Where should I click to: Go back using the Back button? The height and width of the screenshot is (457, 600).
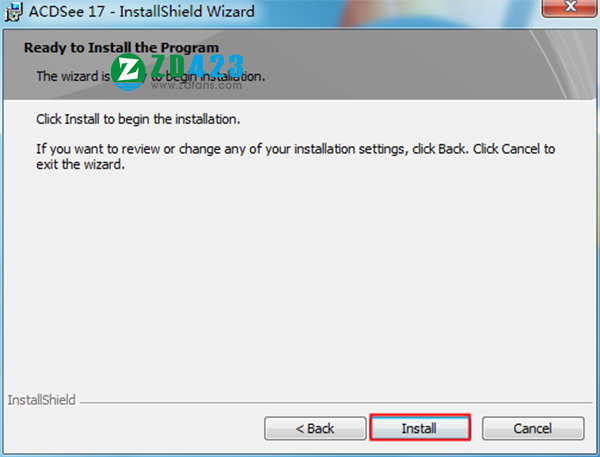pyautogui.click(x=315, y=428)
